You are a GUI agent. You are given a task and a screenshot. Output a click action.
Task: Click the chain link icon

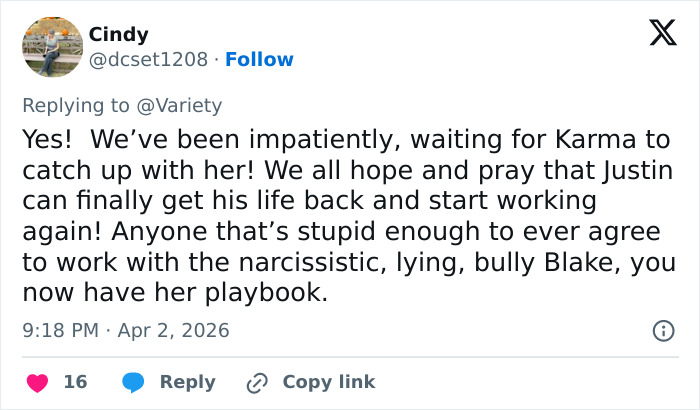pos(258,382)
